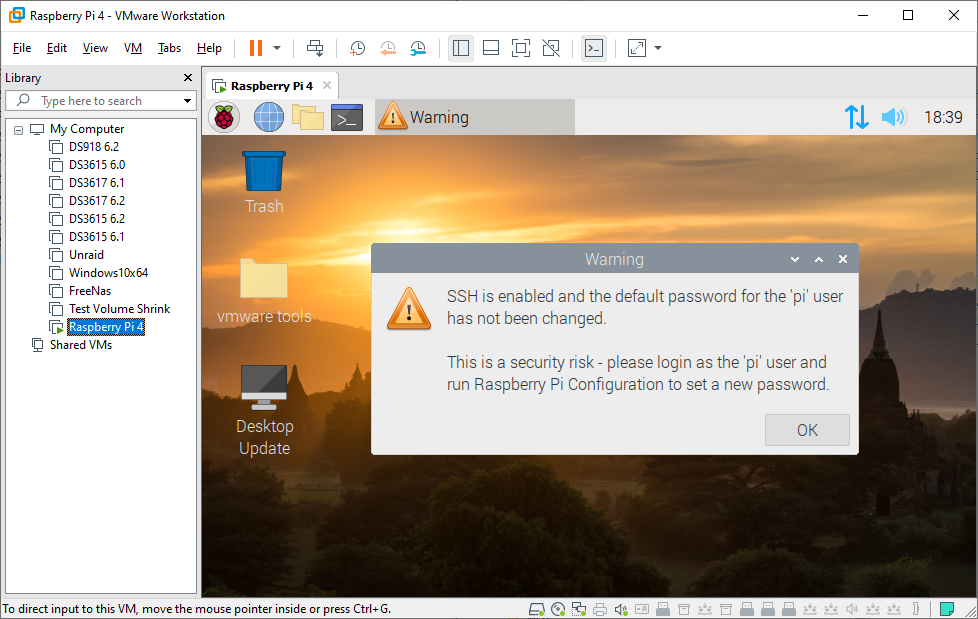Viewport: 978px width, 619px height.
Task: Open the snapshot manager wrench-clock icon
Action: coord(418,48)
